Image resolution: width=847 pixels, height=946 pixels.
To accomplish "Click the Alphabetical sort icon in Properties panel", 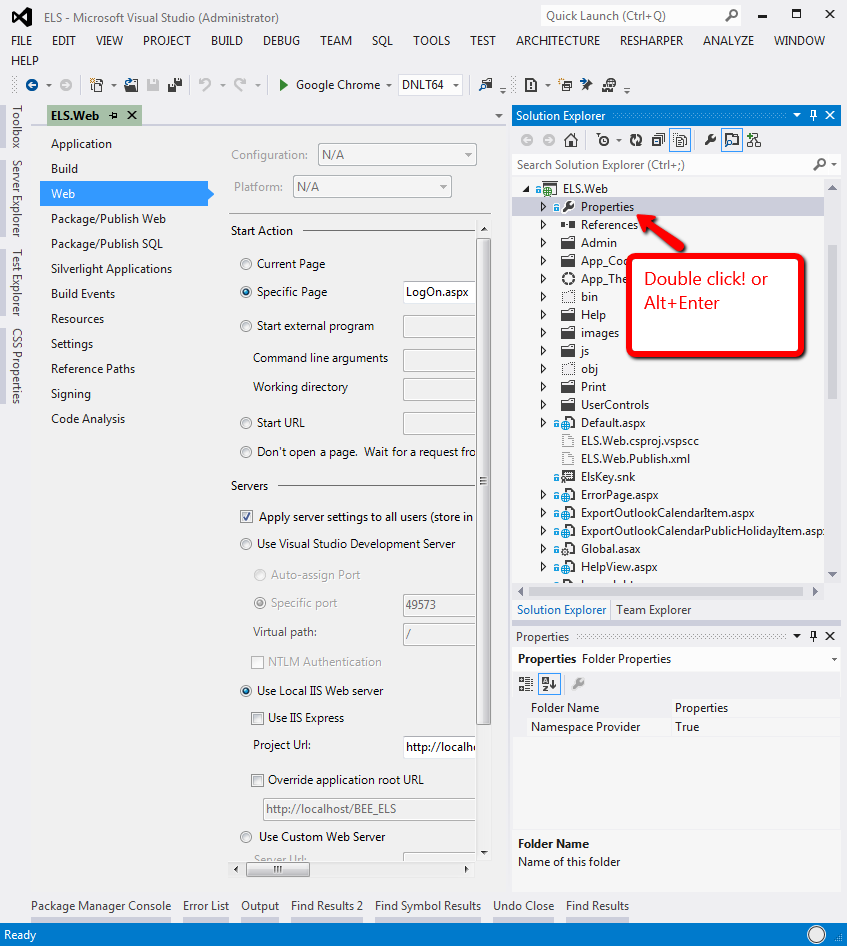I will click(x=548, y=683).
